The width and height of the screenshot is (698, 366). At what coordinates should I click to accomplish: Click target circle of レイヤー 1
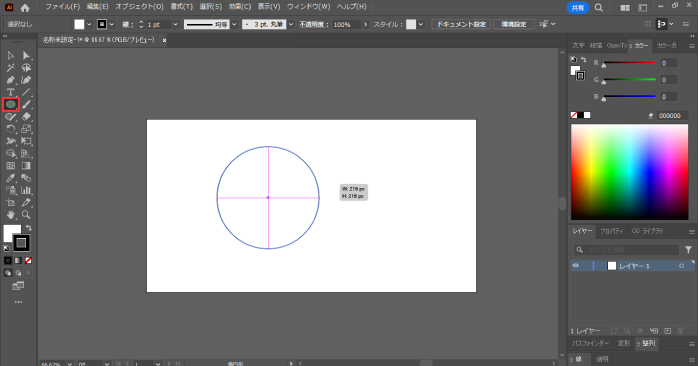coord(682,266)
